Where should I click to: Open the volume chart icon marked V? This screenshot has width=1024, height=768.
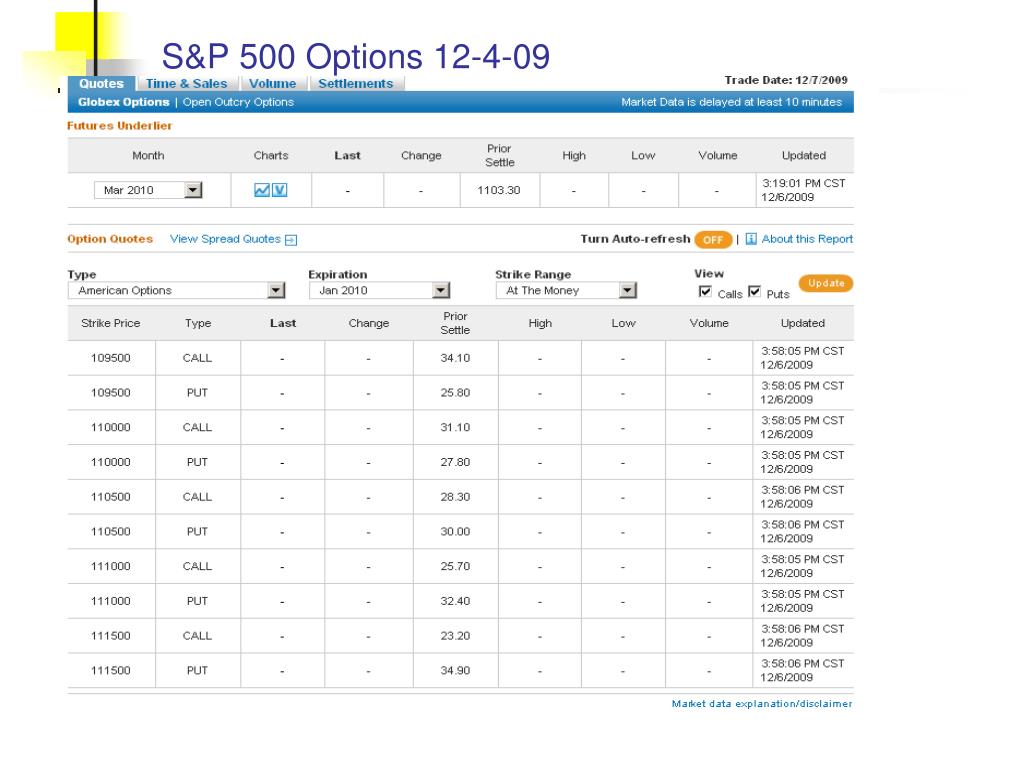[280, 190]
